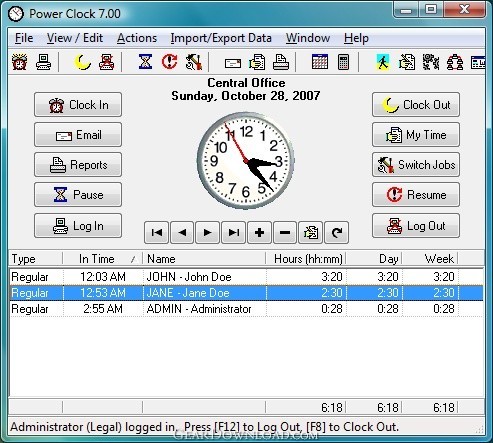Screen dimensions: 493x443
Task: Go to previous record arrow button
Action: pyautogui.click(x=182, y=232)
